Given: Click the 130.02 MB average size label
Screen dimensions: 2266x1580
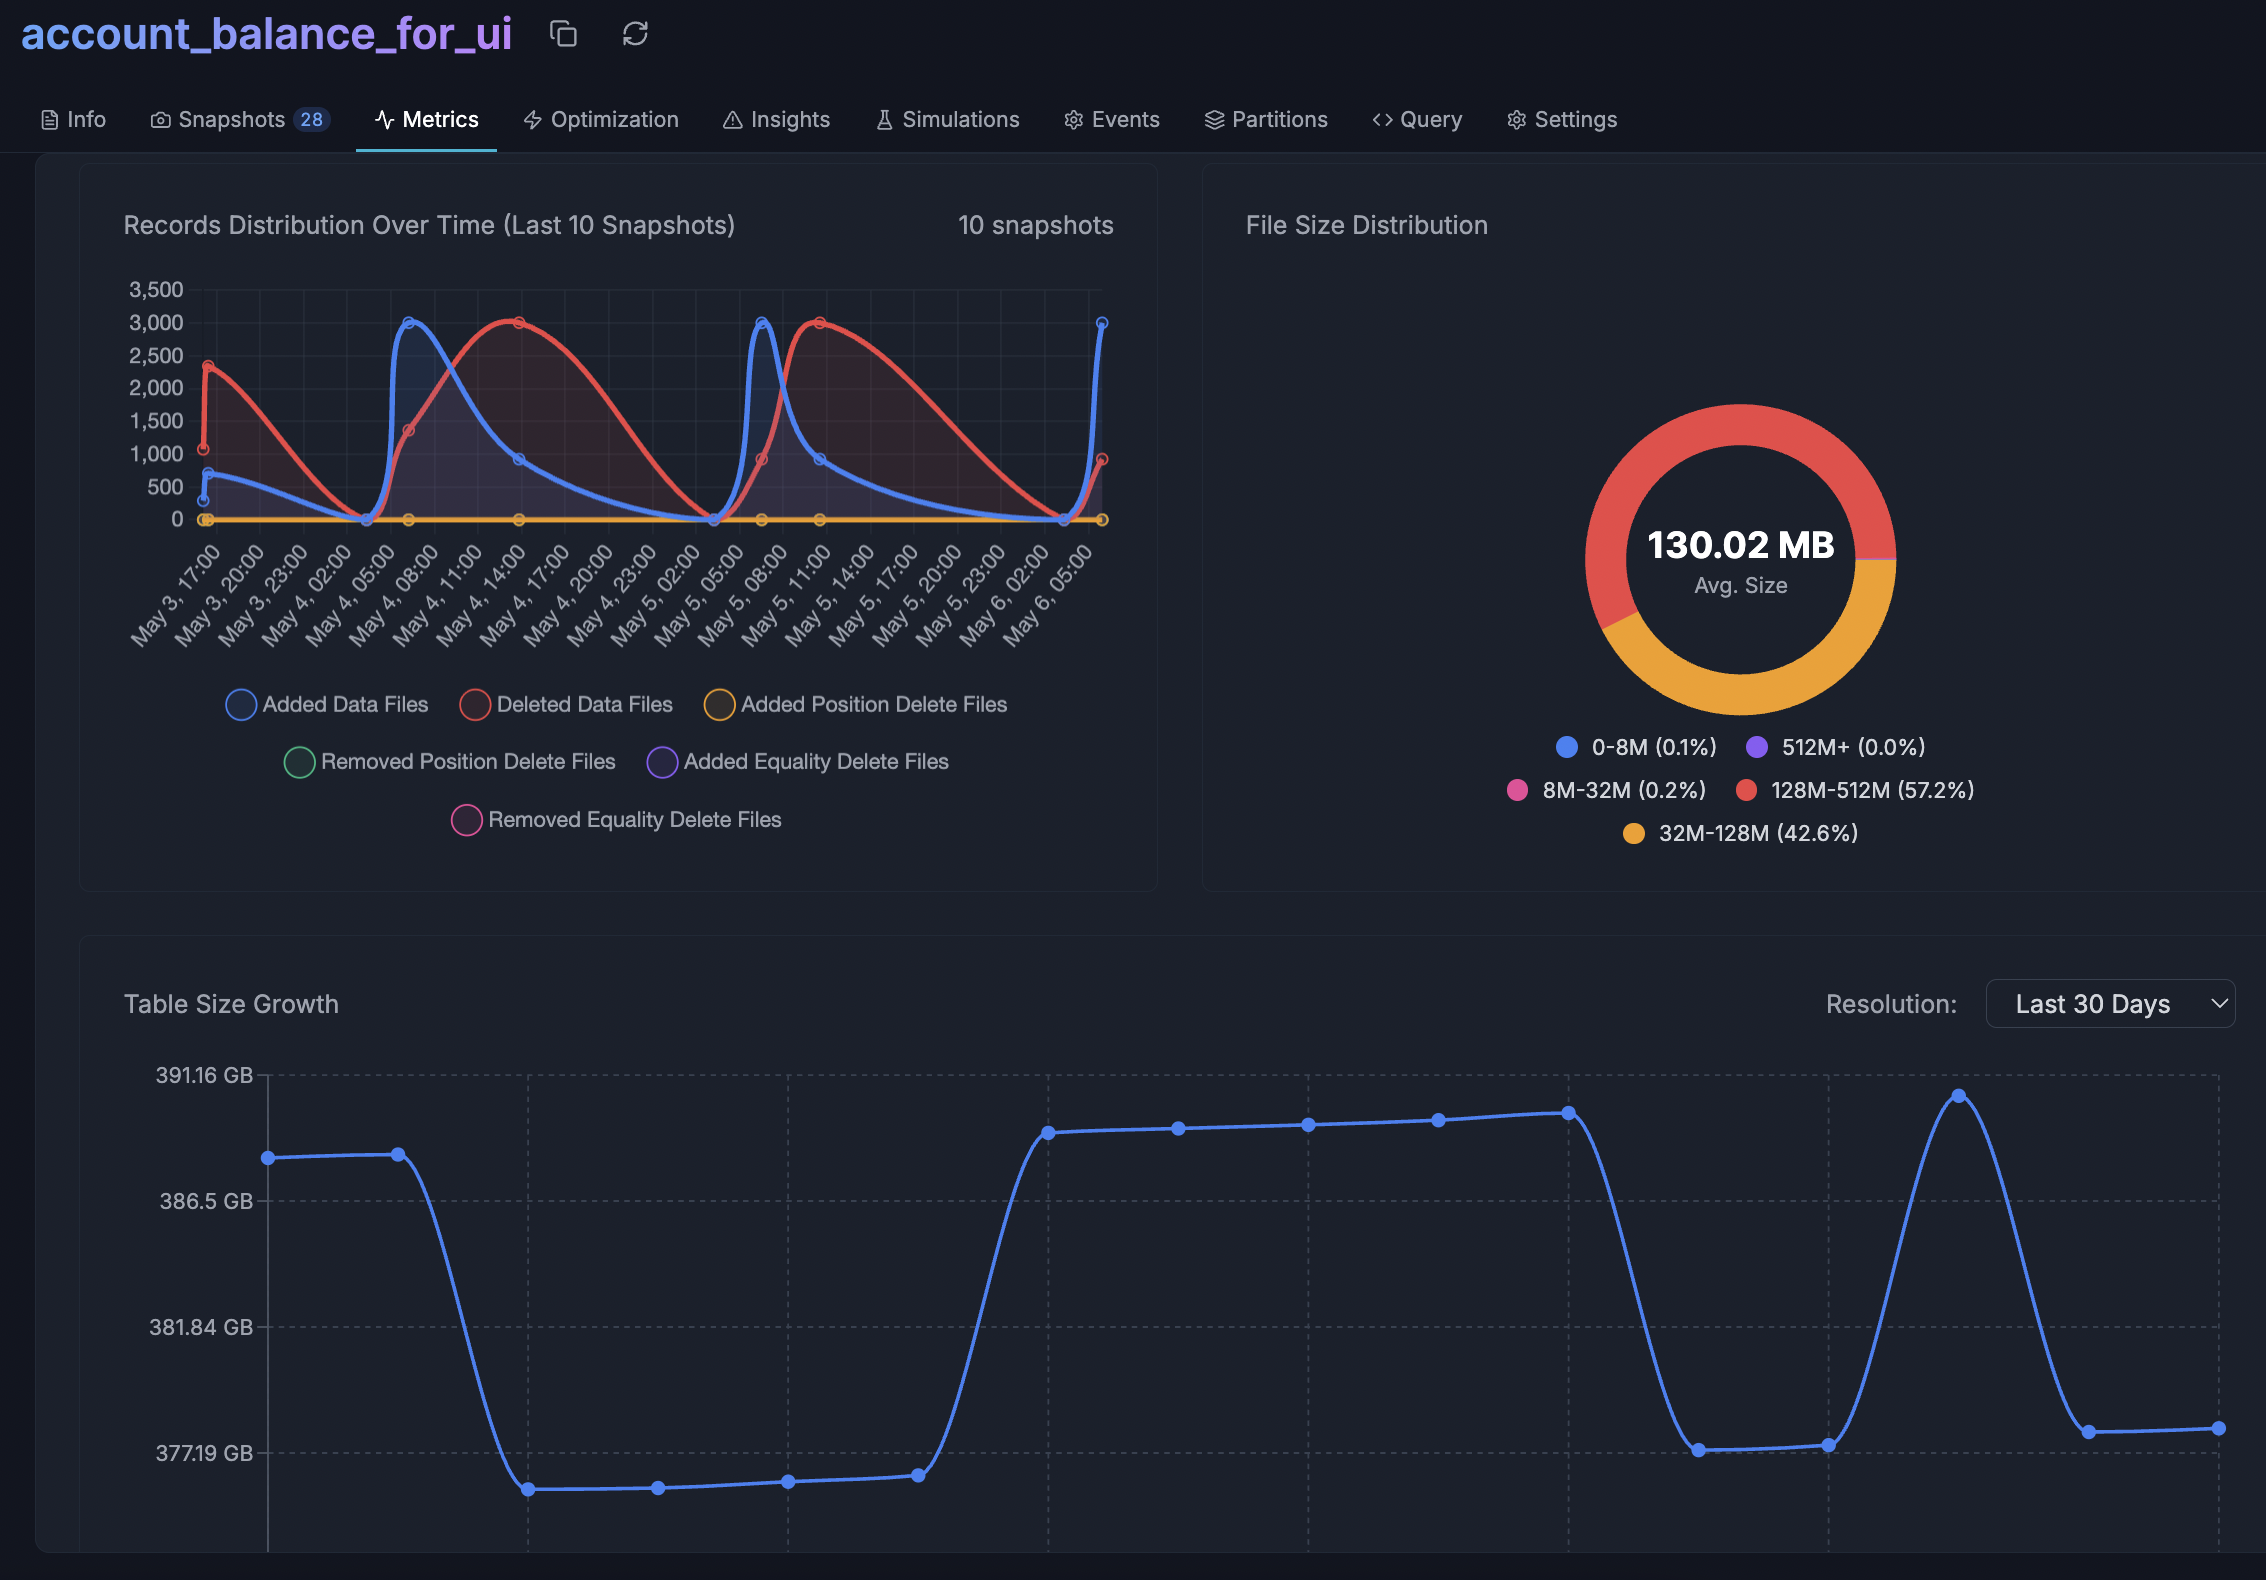Looking at the screenshot, I should (1741, 545).
